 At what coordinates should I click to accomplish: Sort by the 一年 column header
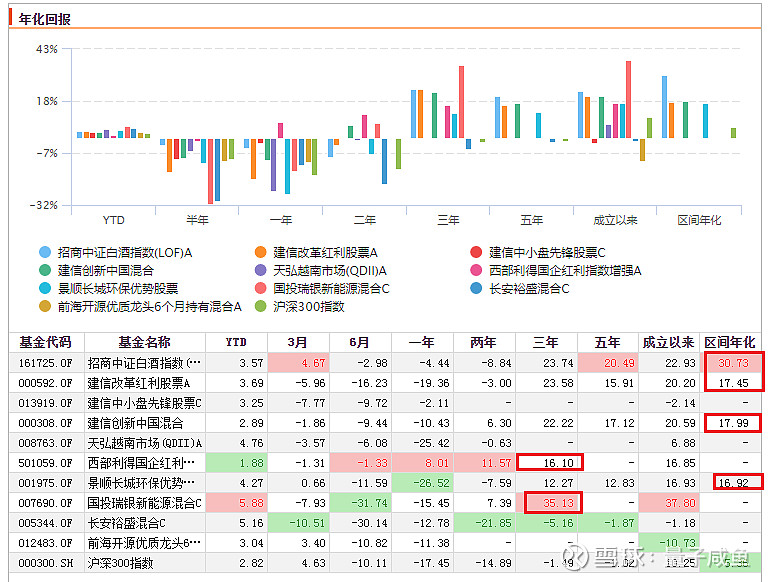(422, 343)
